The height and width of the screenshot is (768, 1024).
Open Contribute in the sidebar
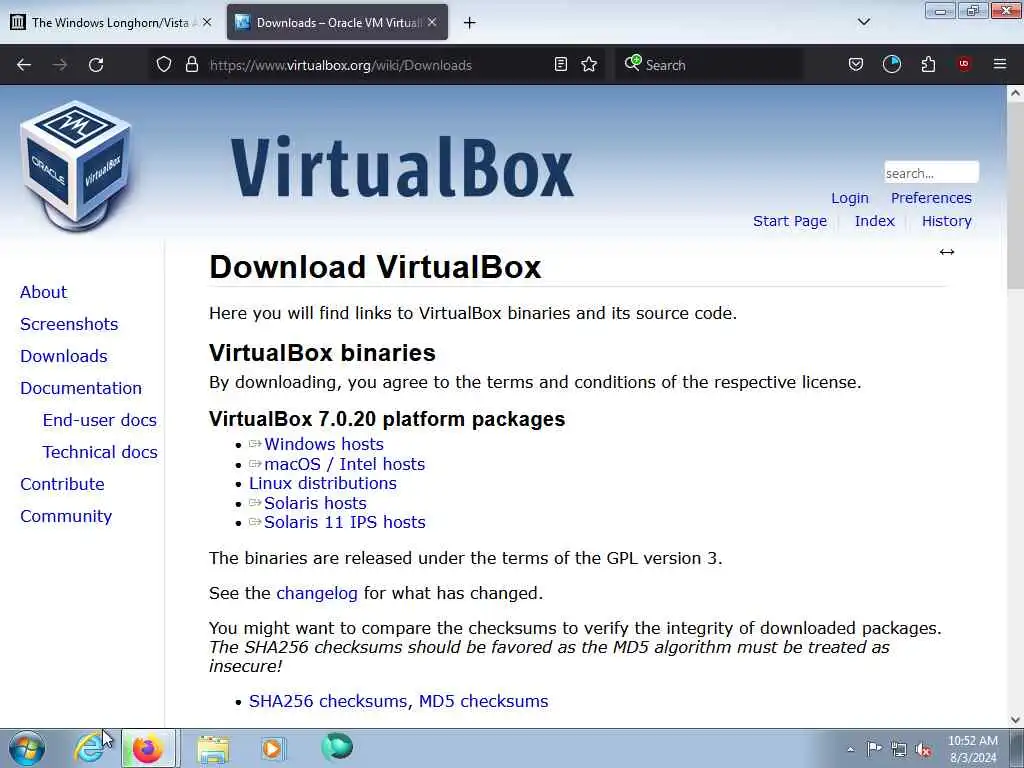click(x=62, y=484)
